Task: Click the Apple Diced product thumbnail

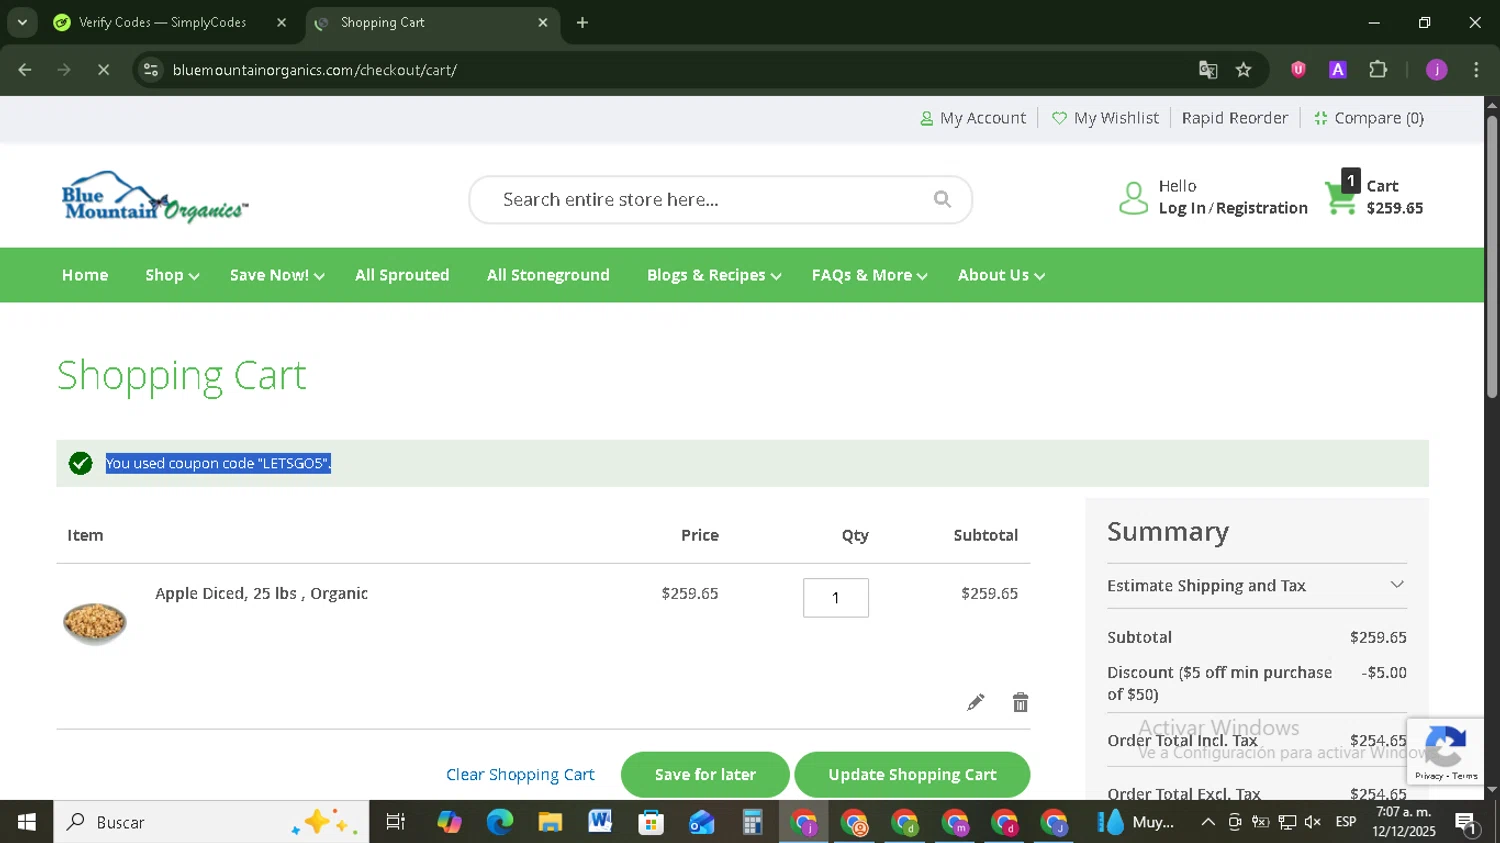Action: (x=95, y=623)
